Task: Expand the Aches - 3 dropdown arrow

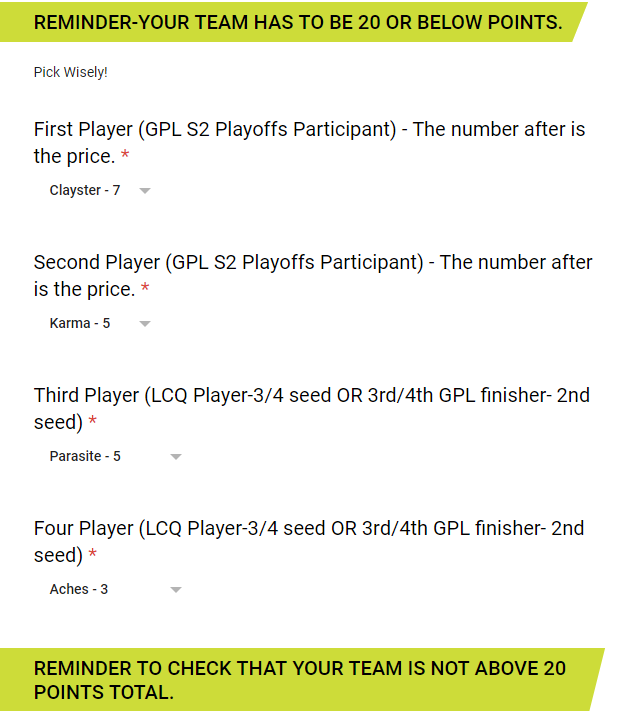Action: click(x=176, y=589)
